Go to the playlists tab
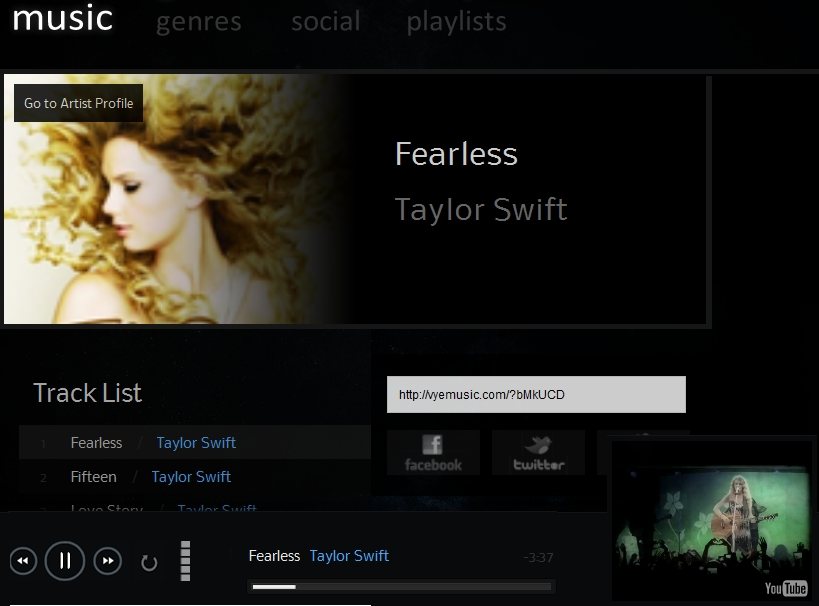Screen dimensions: 819x606 coord(457,22)
